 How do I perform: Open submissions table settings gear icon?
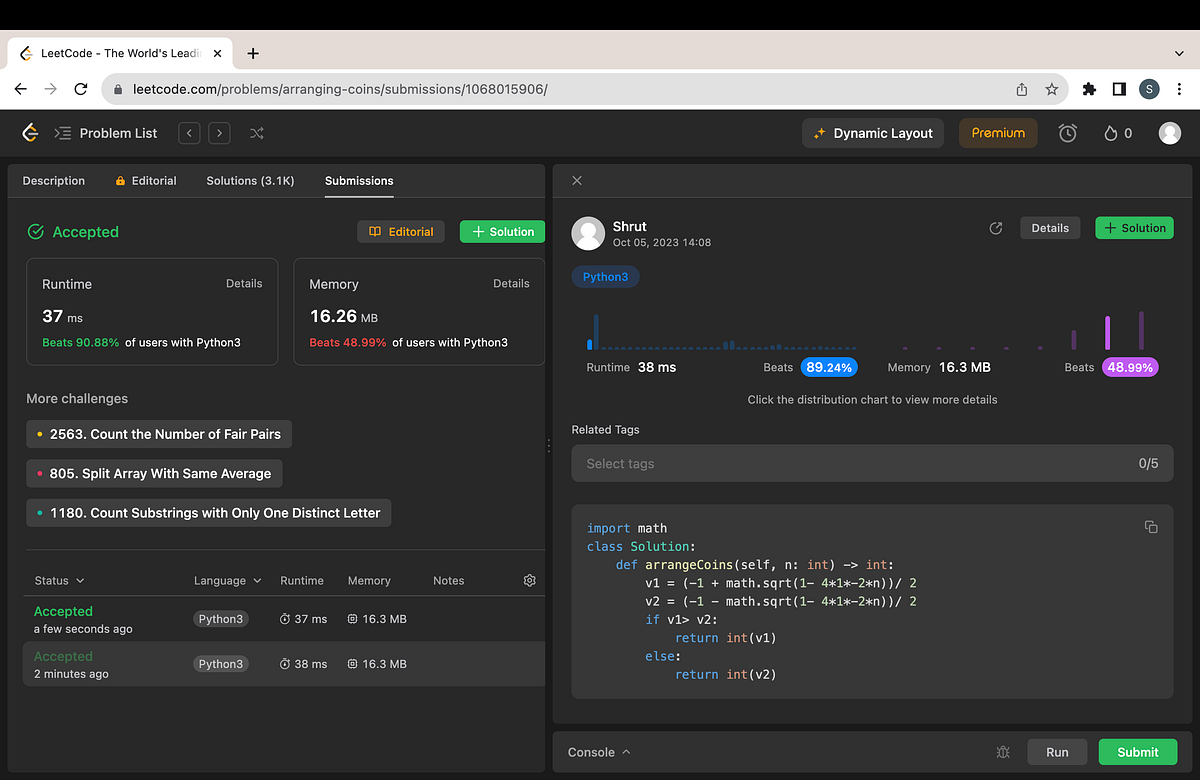[529, 580]
